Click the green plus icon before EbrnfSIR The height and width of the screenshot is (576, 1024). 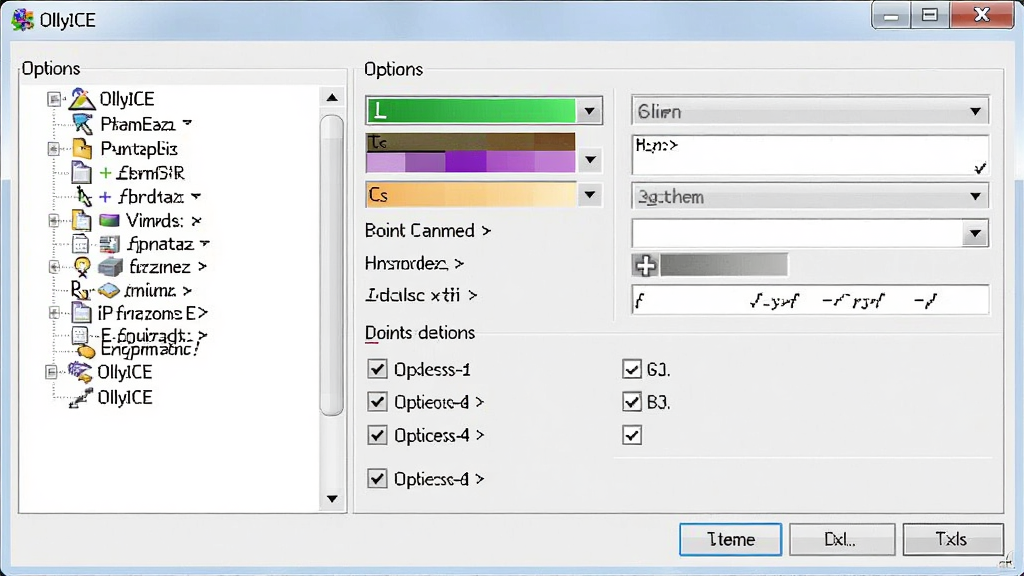pyautogui.click(x=105, y=173)
